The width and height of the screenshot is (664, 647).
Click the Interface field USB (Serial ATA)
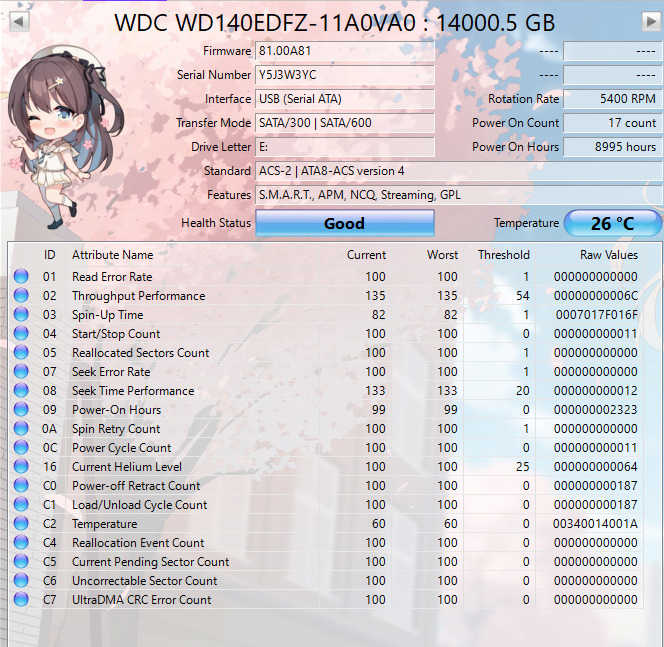[x=345, y=99]
